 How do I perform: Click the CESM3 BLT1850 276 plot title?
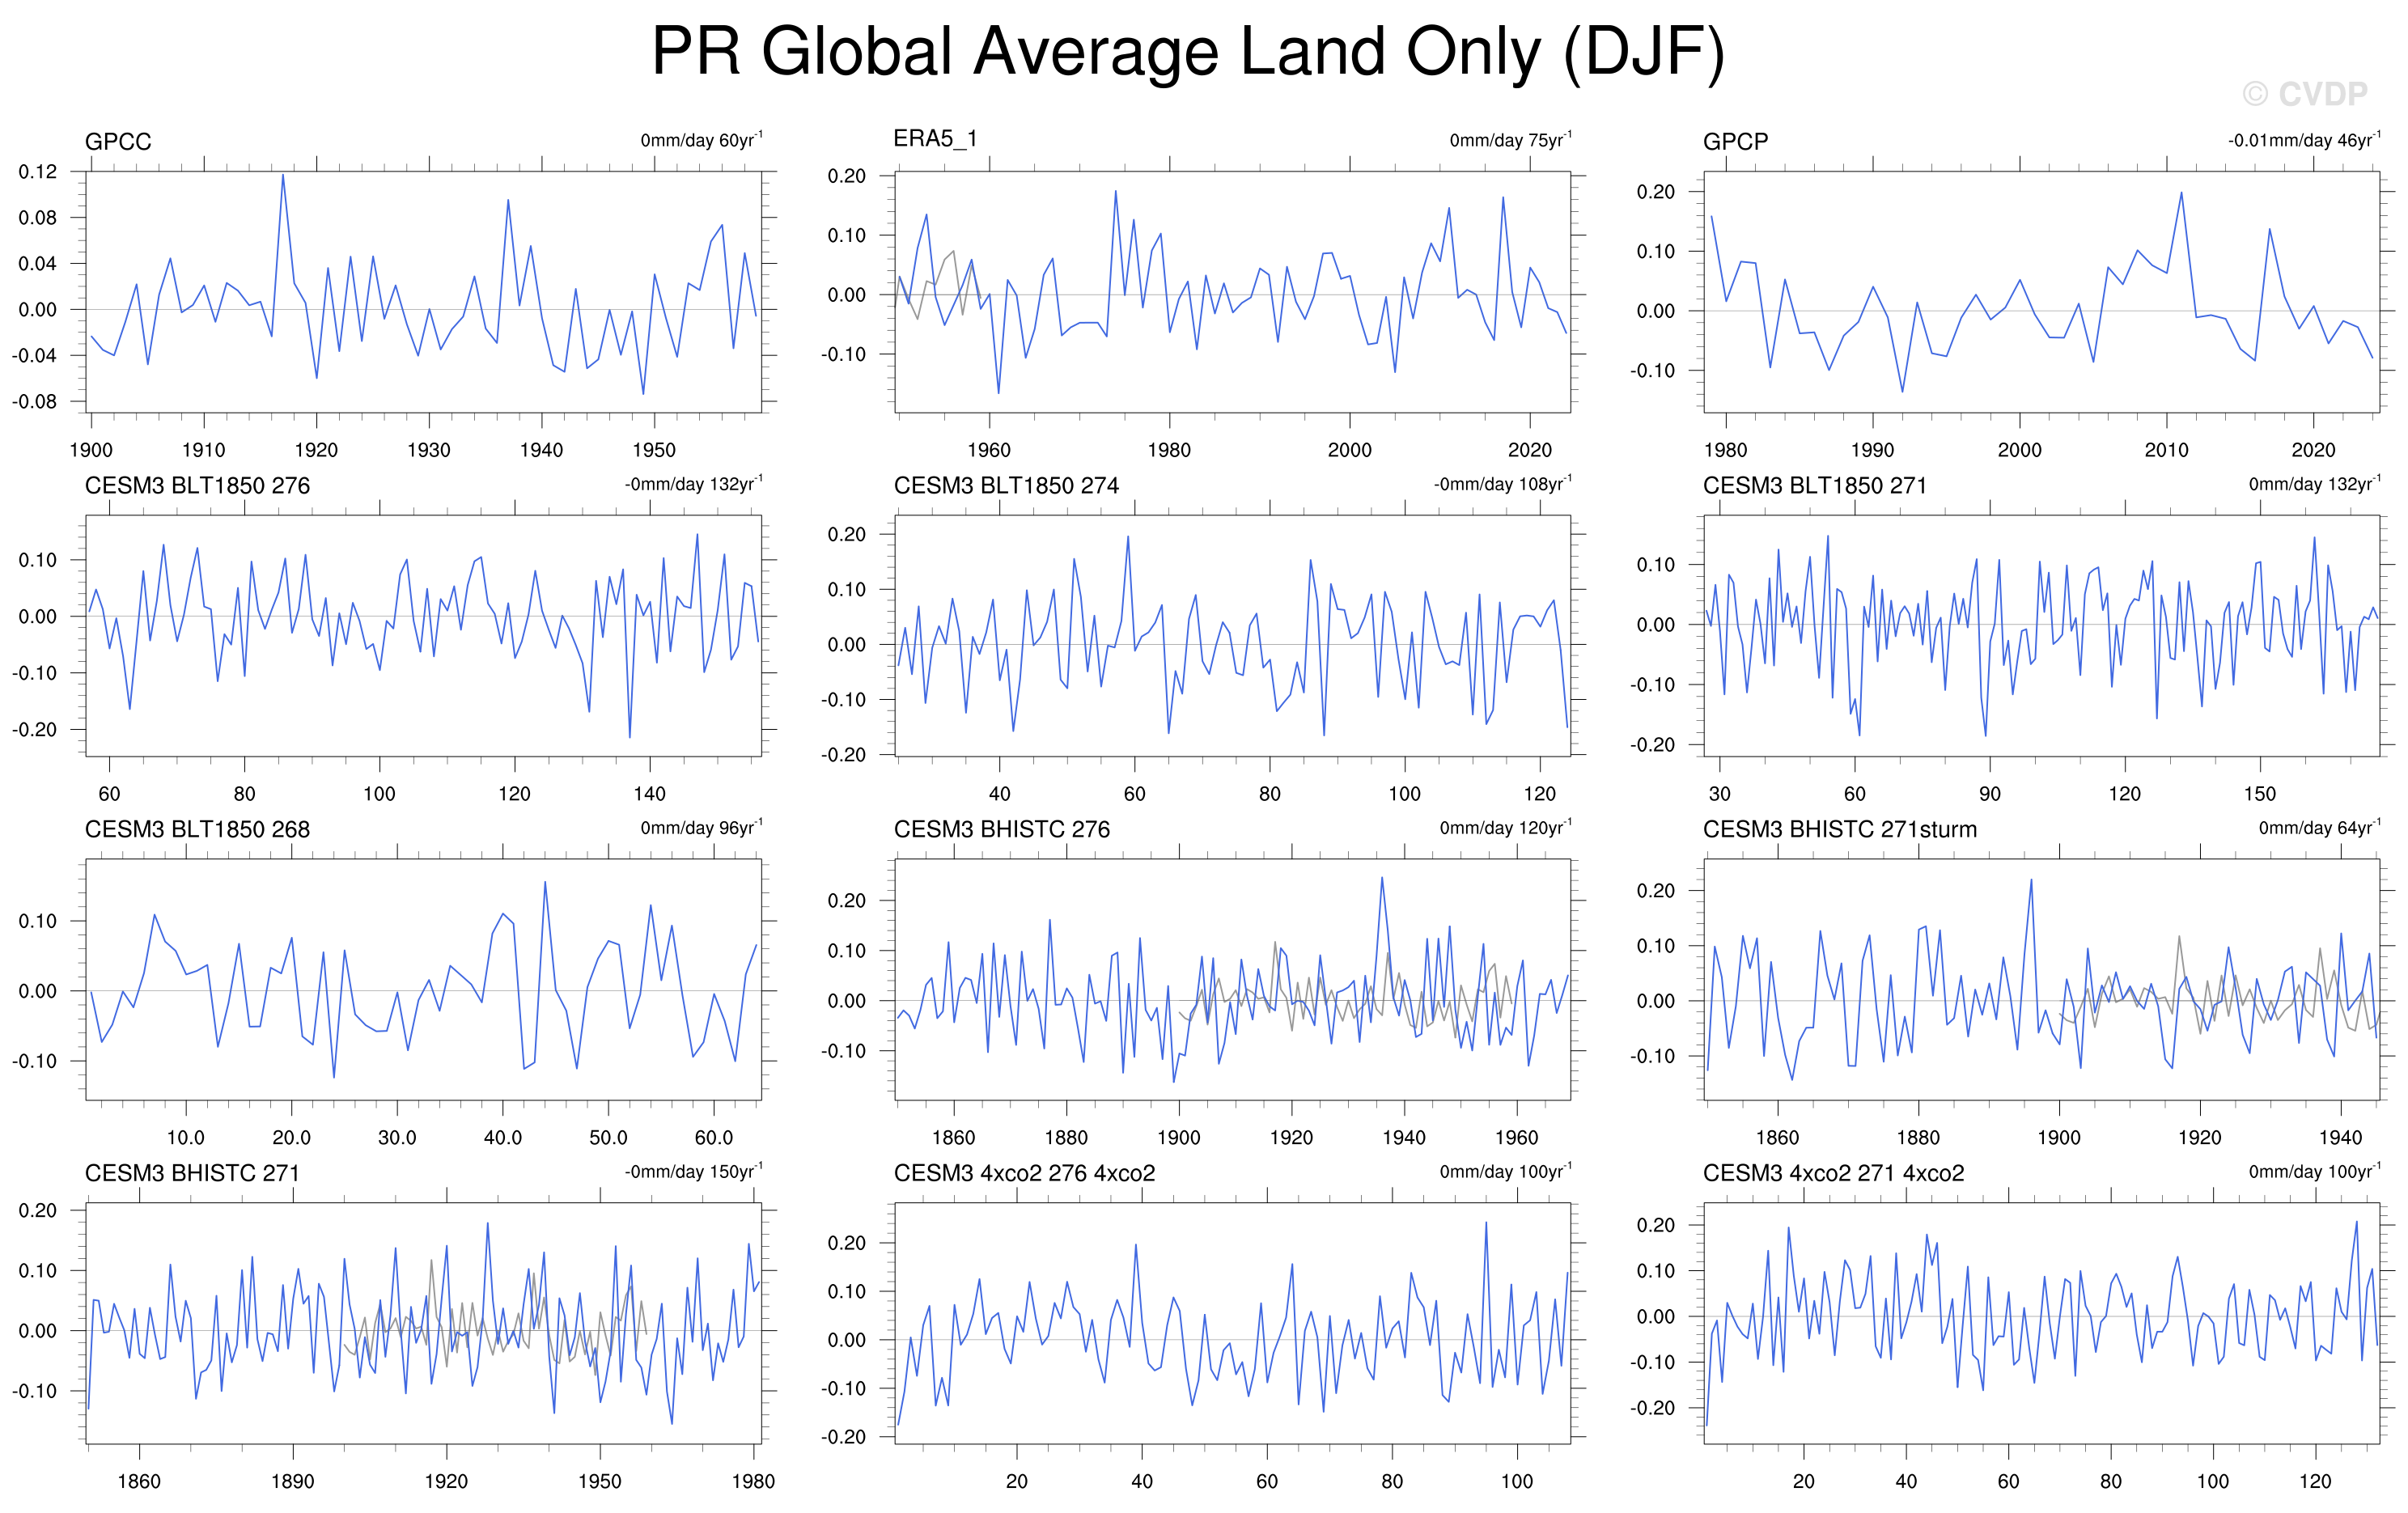197,486
